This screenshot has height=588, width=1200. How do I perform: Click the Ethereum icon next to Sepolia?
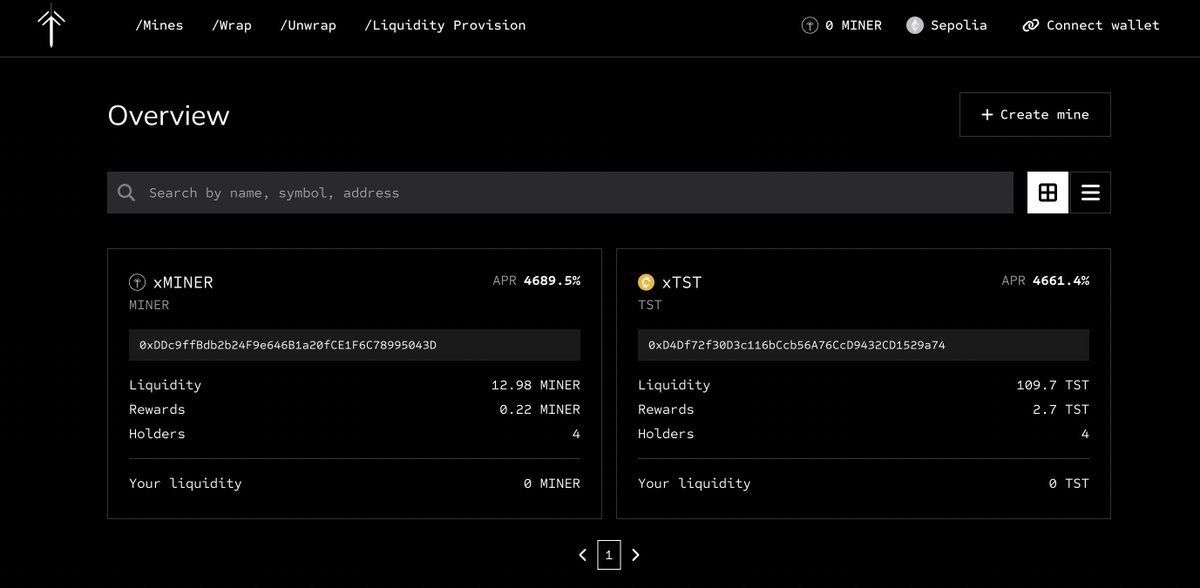(x=915, y=25)
